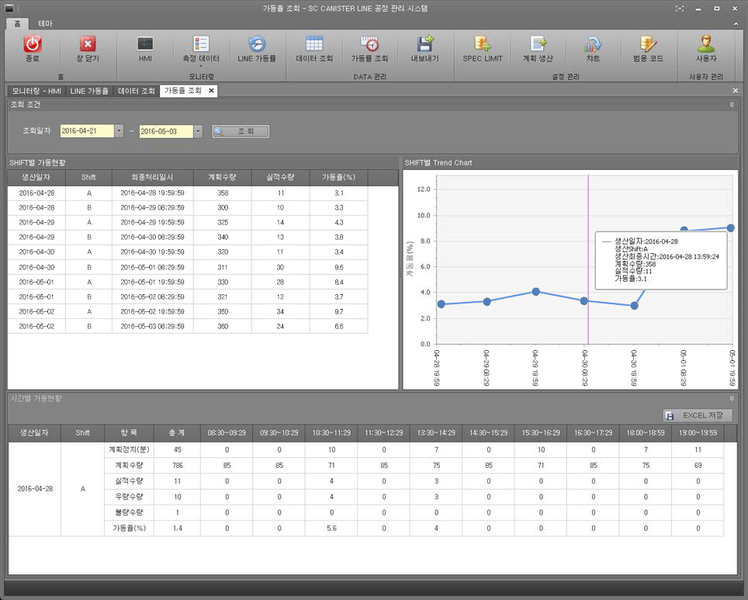Open the LINE 가동률 toolbar icon
Screen dimensions: 748x600
pos(257,44)
